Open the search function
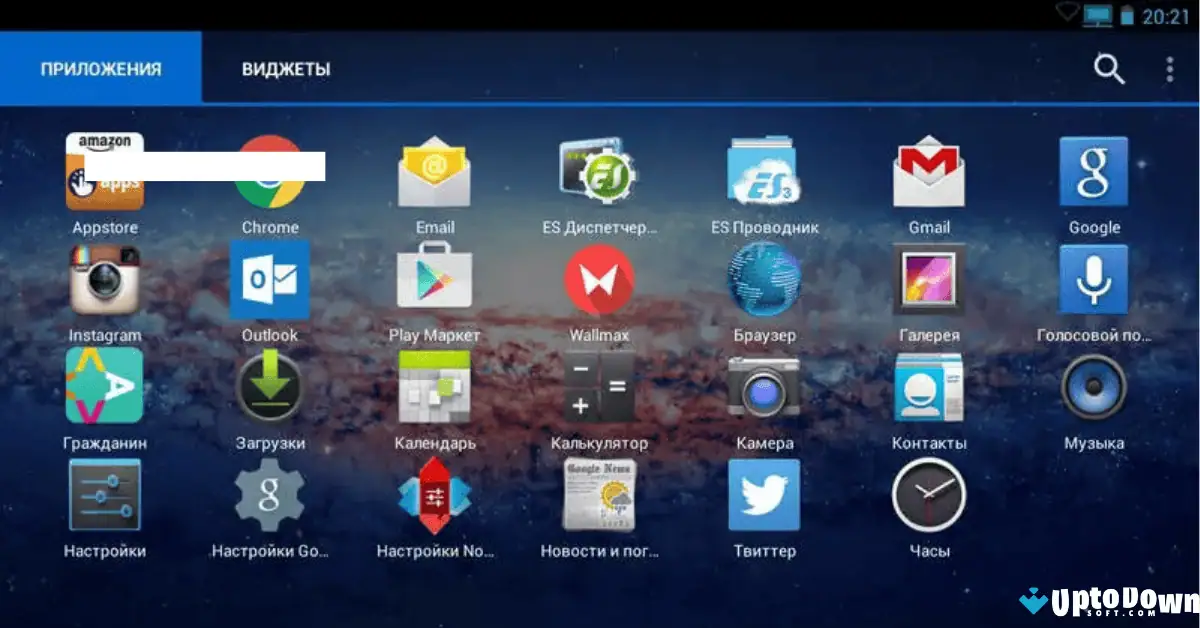 point(1110,69)
